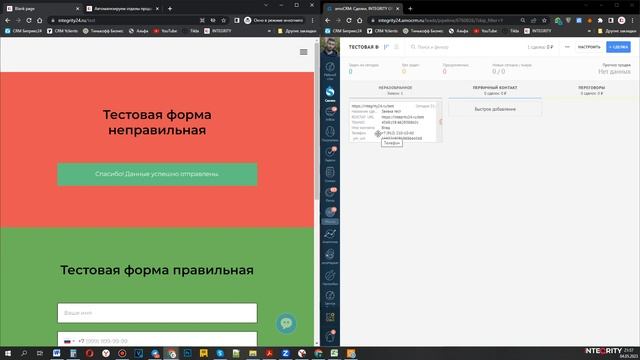640x360 pixels.
Task: Click the integrity24.ru address bar in left browser
Action: point(122,20)
